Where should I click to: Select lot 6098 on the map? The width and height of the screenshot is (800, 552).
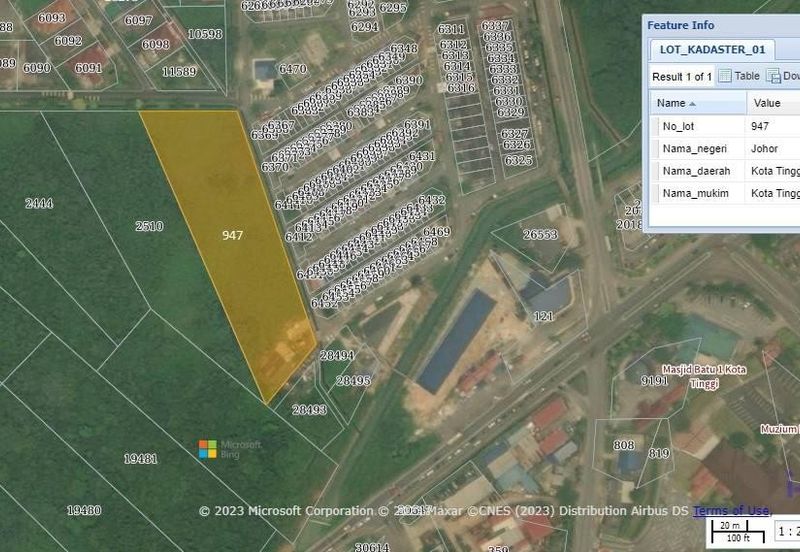click(x=155, y=45)
